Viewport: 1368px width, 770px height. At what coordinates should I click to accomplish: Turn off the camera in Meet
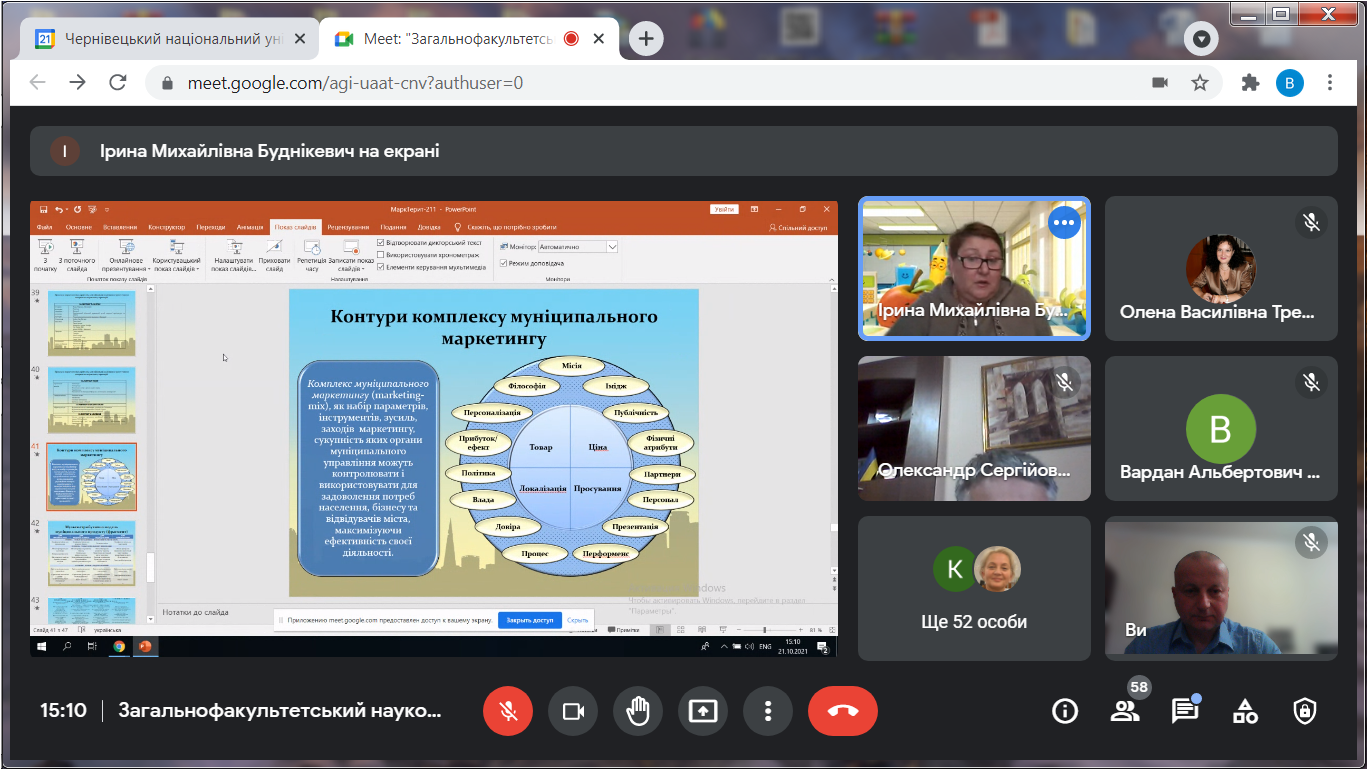click(573, 711)
